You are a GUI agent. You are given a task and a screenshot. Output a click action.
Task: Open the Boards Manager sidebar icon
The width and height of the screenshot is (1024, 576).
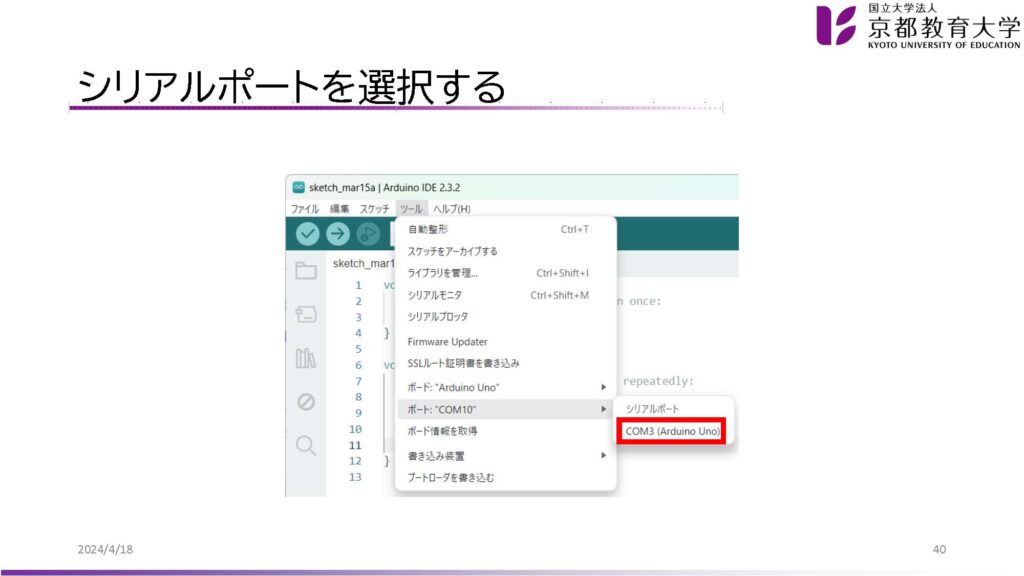pos(306,314)
